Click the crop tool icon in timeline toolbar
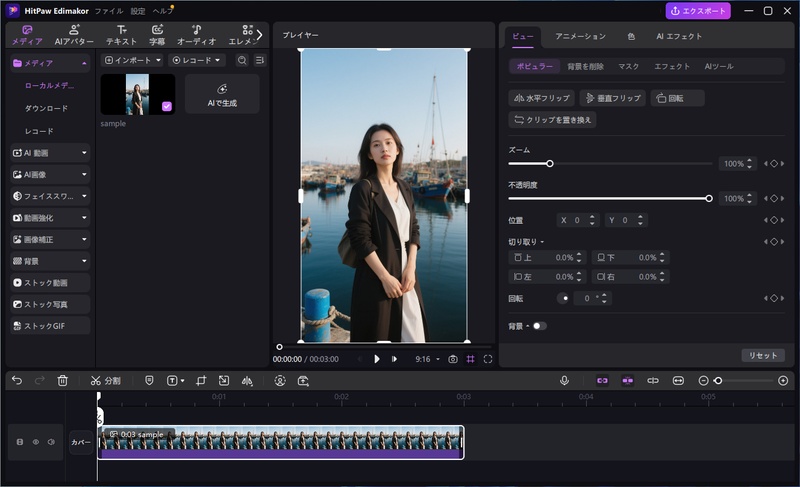Image resolution: width=800 pixels, height=487 pixels. tap(201, 380)
